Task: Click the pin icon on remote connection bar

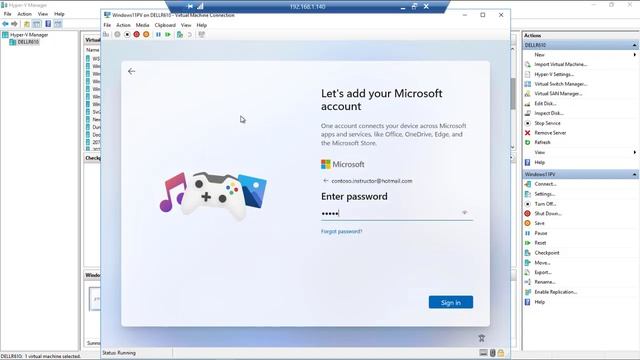Action: 190,7
